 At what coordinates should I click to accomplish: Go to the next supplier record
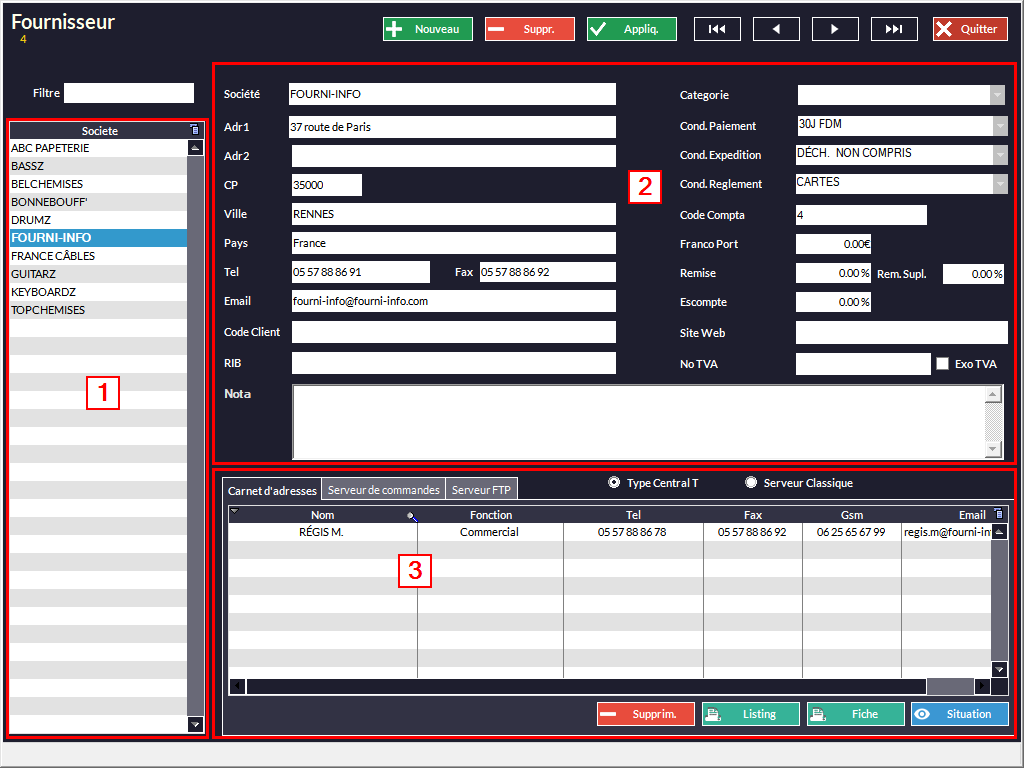point(835,29)
